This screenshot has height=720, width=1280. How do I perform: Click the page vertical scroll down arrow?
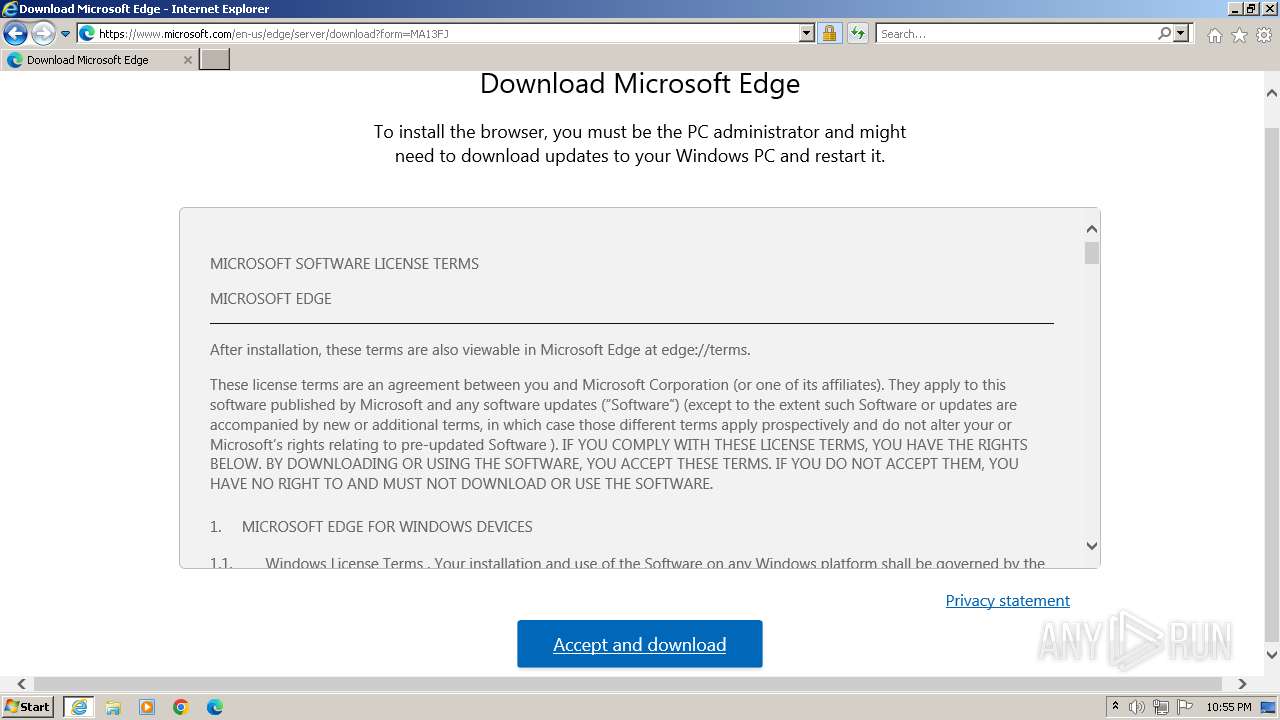pos(1271,655)
